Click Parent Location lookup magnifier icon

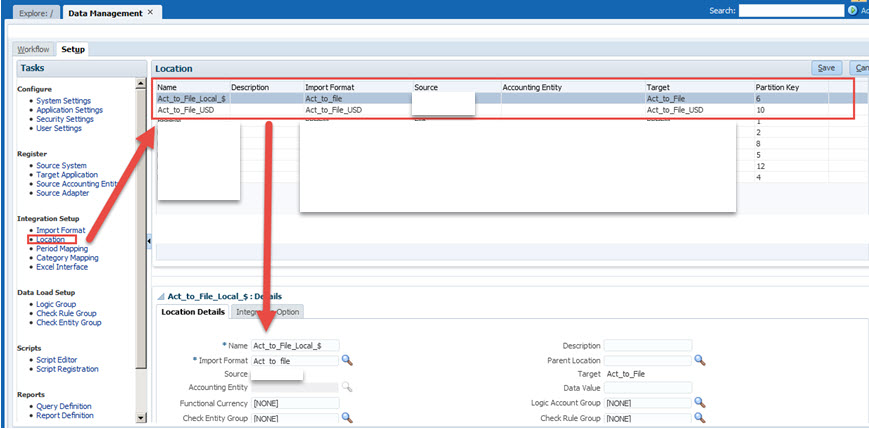[x=700, y=360]
